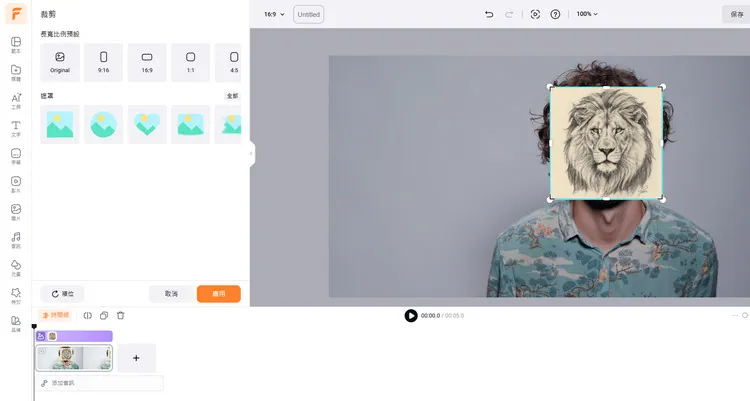Click the split icon above the timeline
This screenshot has height=401, width=750.
coord(88,316)
